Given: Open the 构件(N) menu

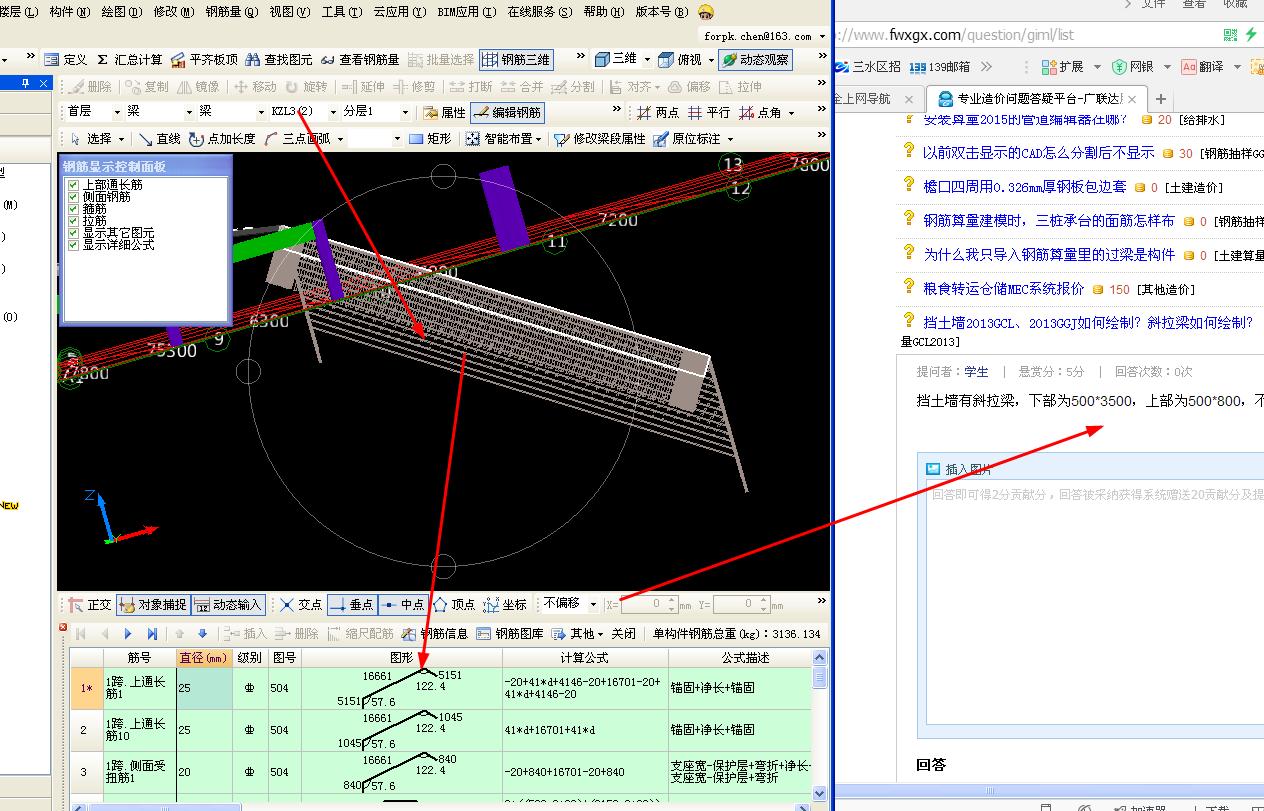Looking at the screenshot, I should coord(69,11).
